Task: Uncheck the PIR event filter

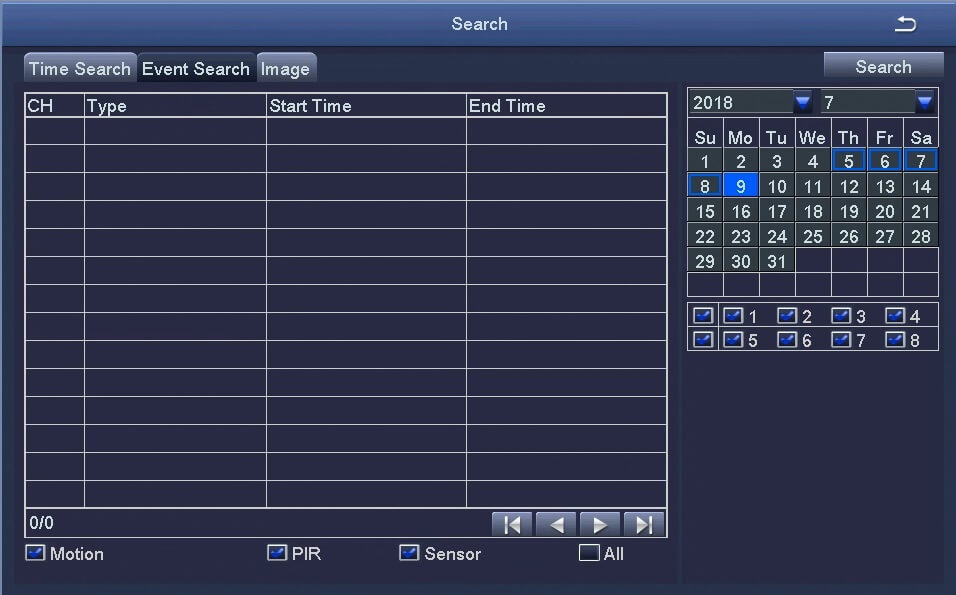Action: 277,553
